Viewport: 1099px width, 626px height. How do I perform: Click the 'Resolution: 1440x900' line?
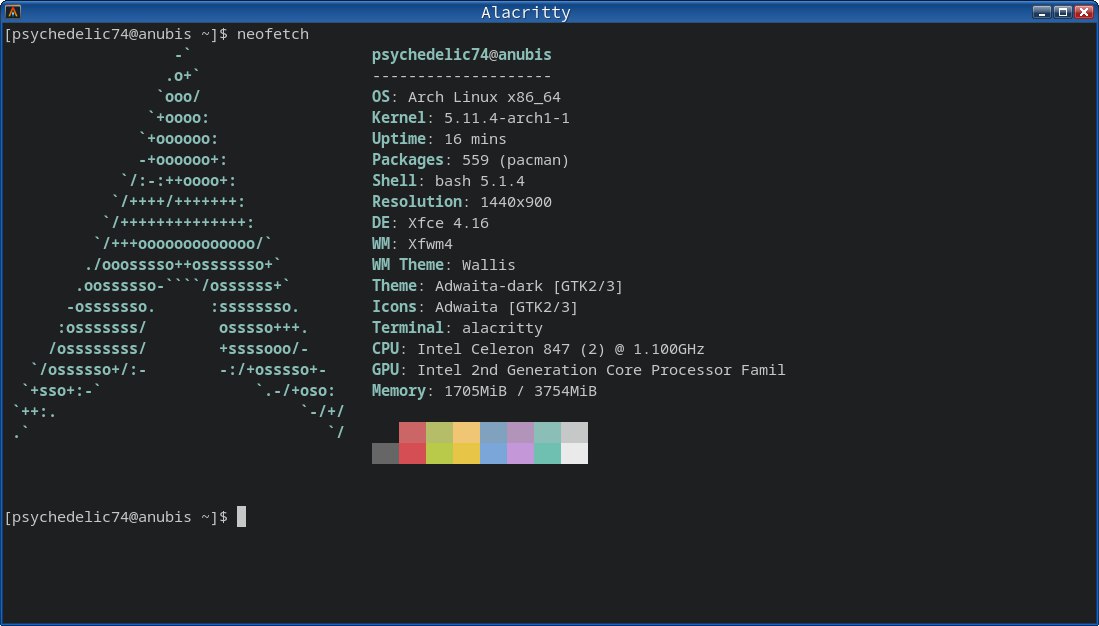coord(462,202)
